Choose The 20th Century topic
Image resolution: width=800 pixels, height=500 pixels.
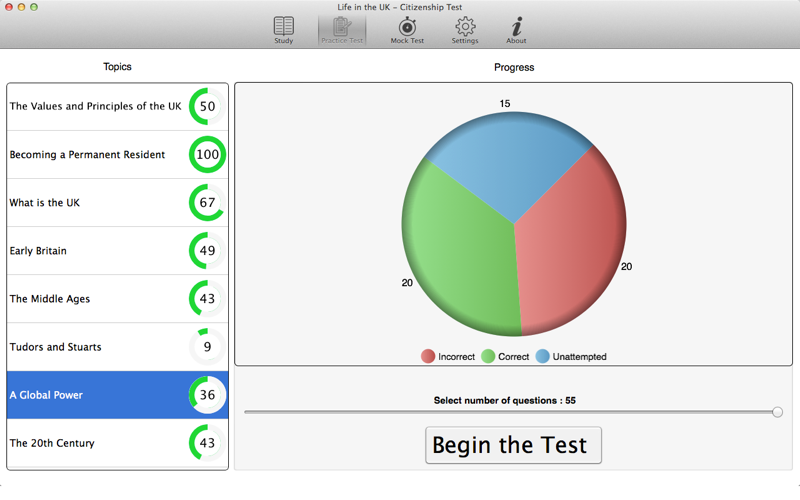click(117, 443)
